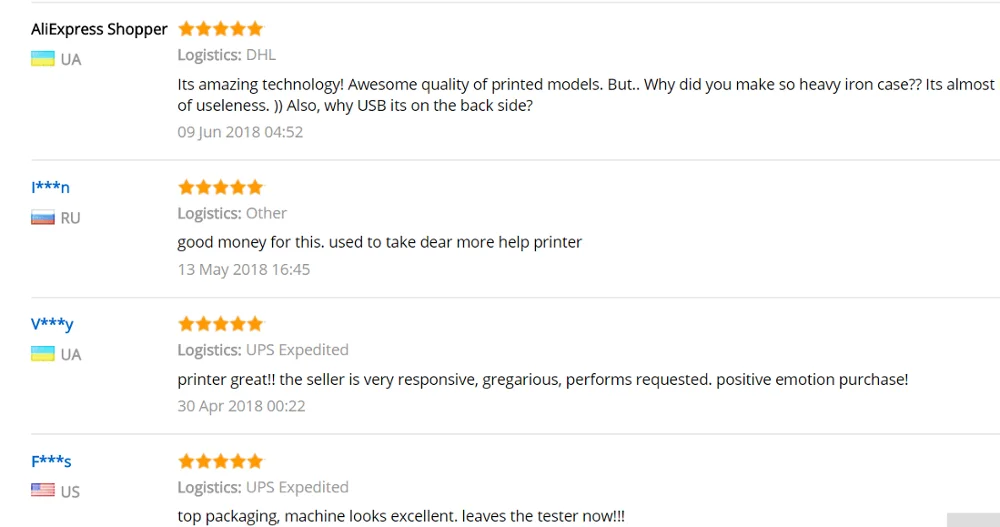Open reviewer V***y's profile name
The height and width of the screenshot is (527, 1000).
[52, 324]
